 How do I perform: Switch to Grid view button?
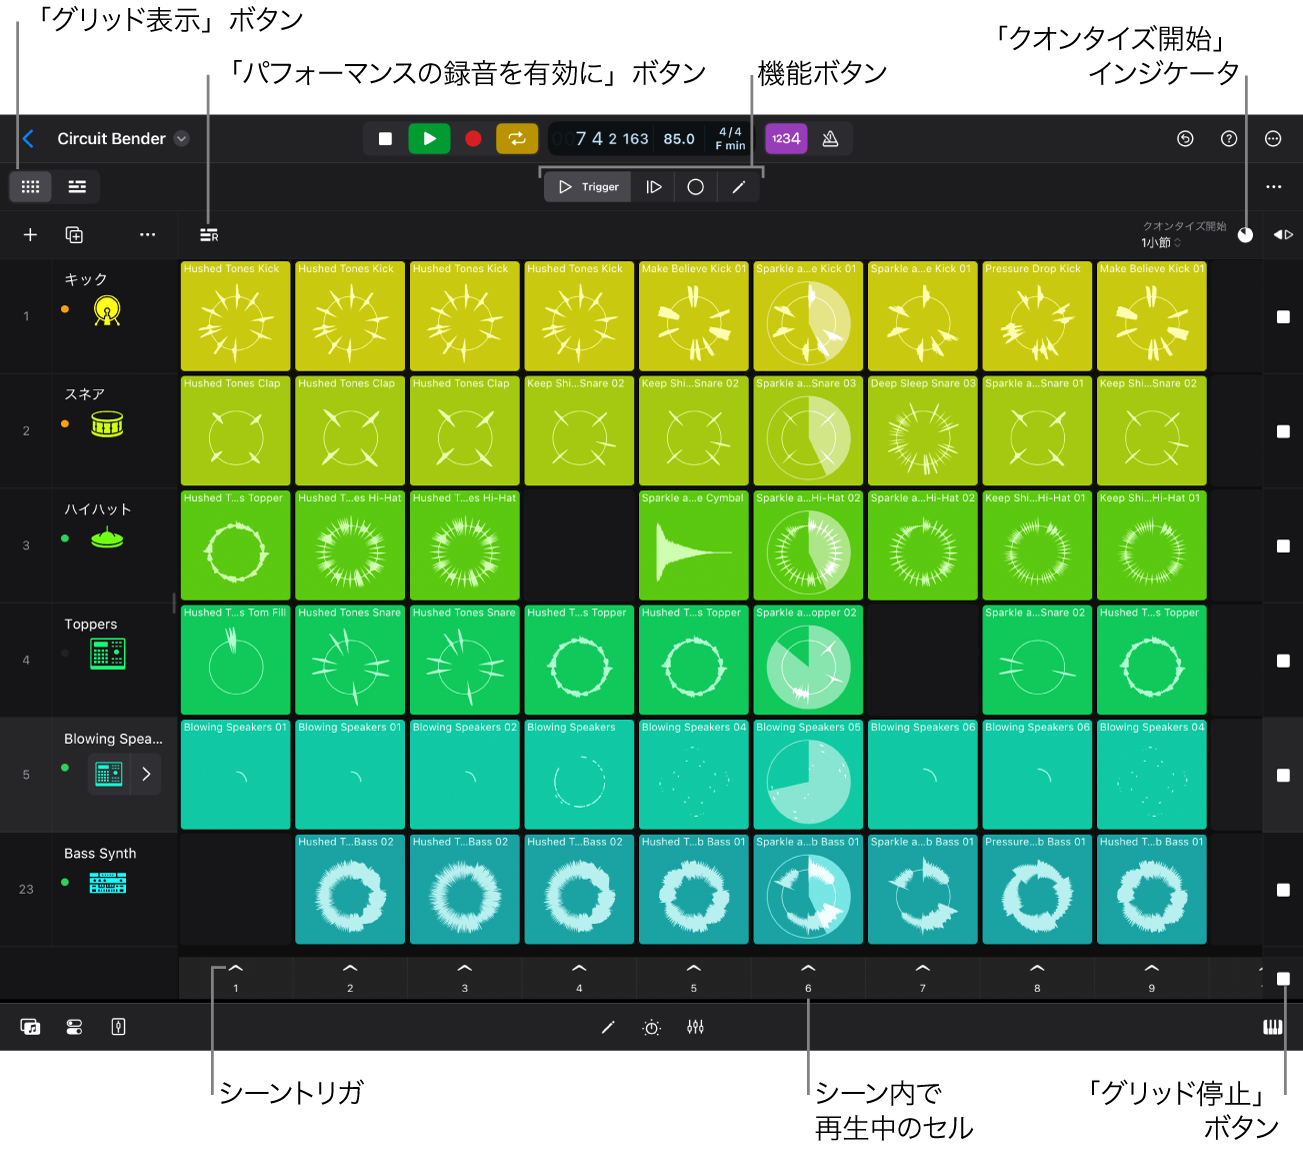[x=30, y=187]
